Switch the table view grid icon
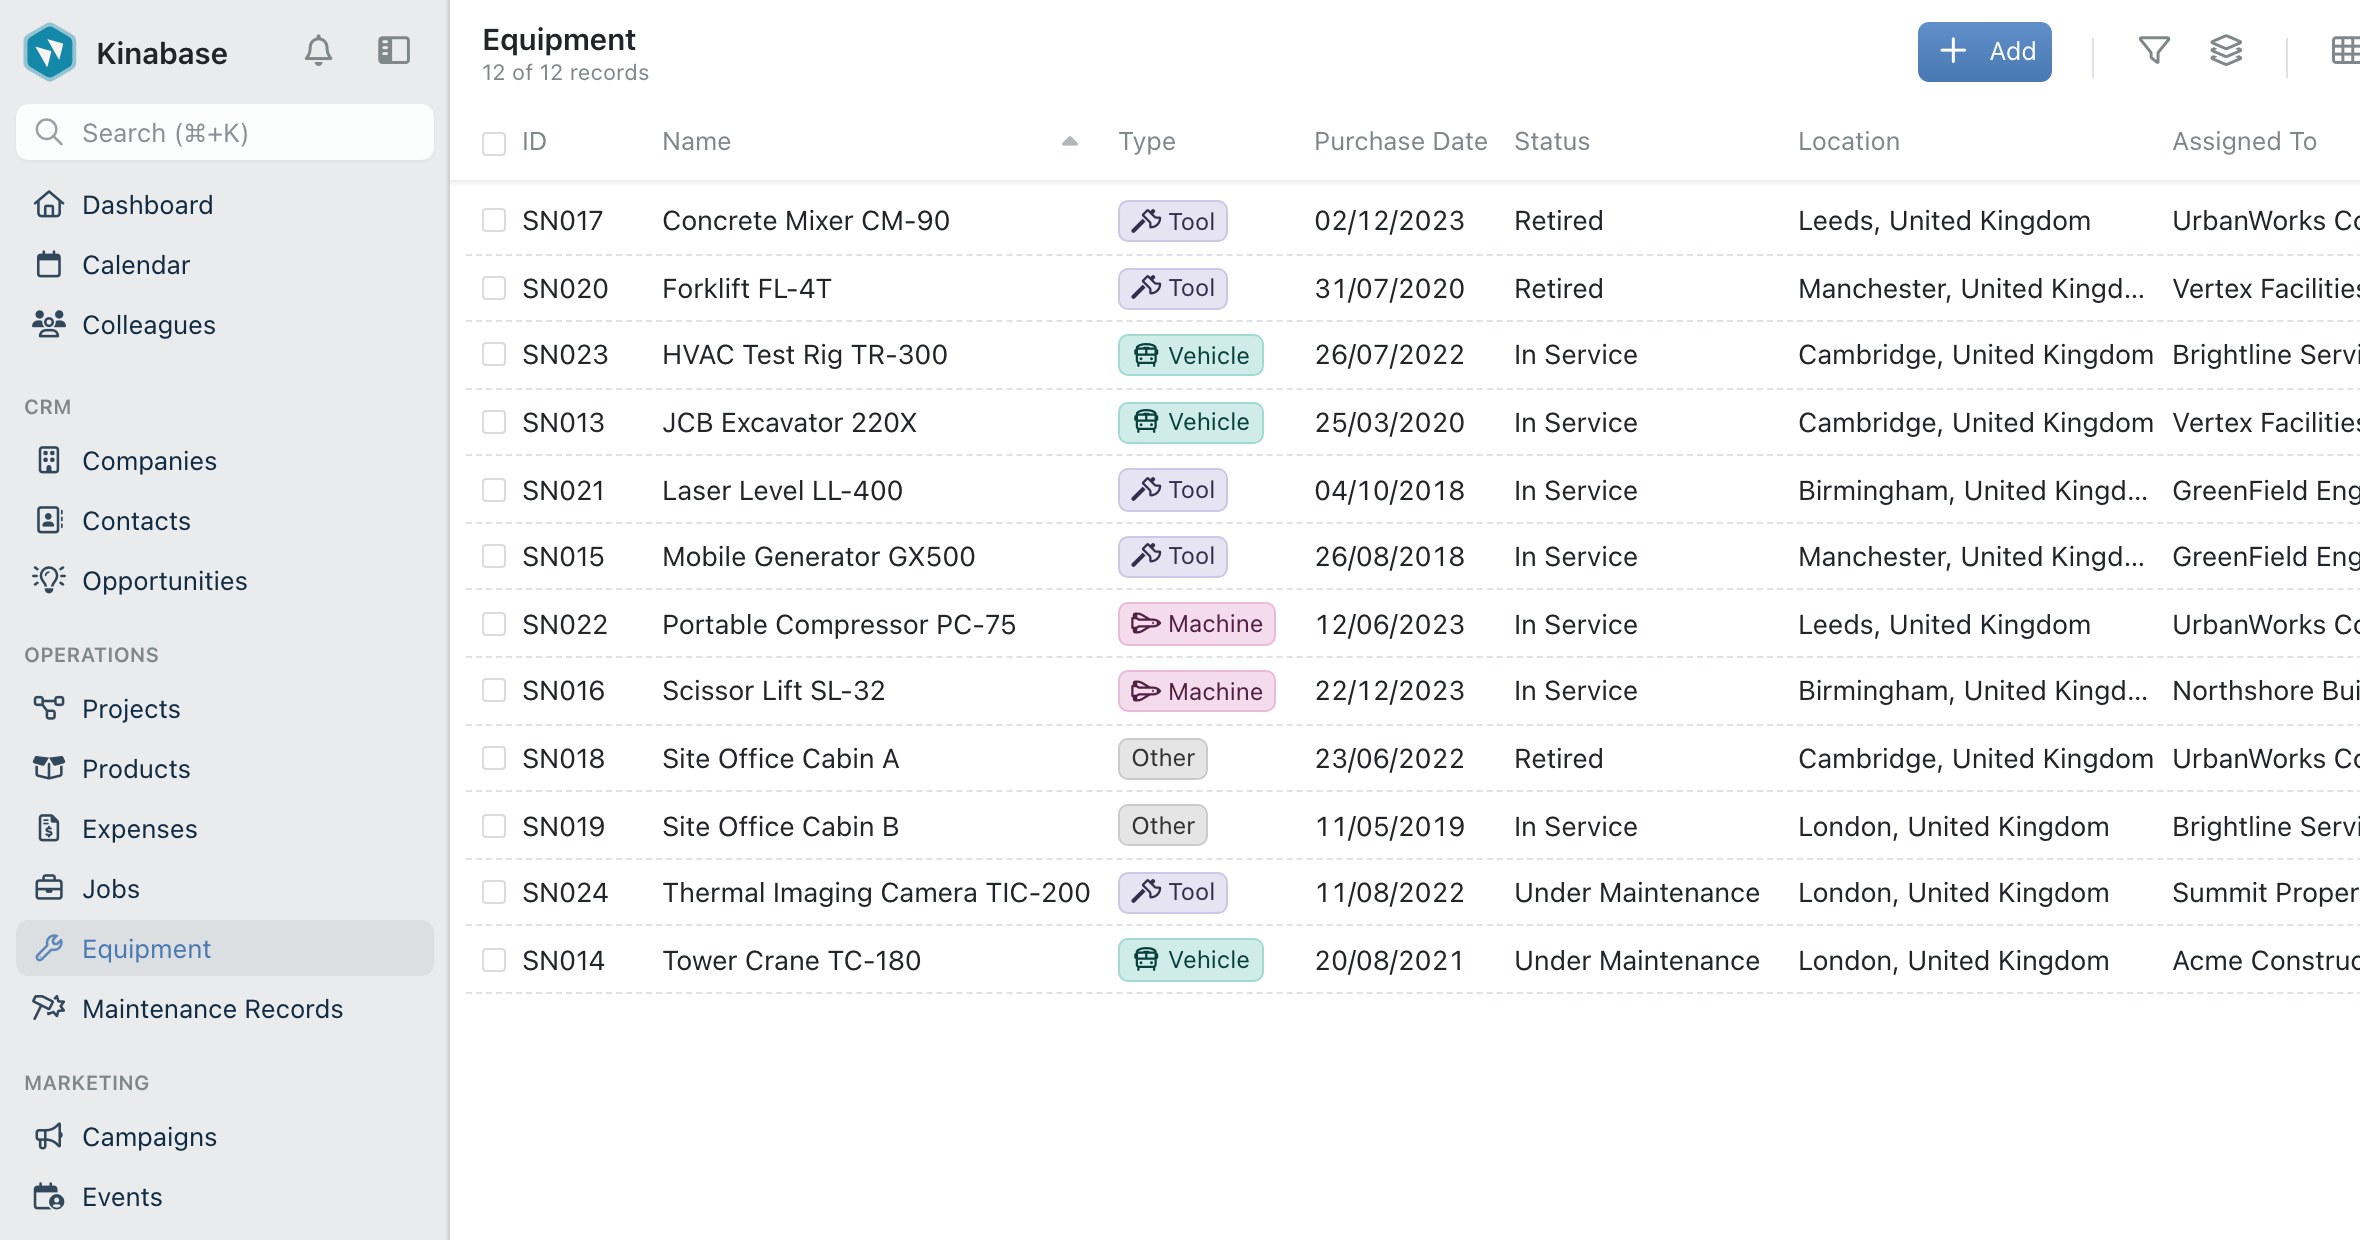The width and height of the screenshot is (2360, 1240). click(x=2344, y=50)
